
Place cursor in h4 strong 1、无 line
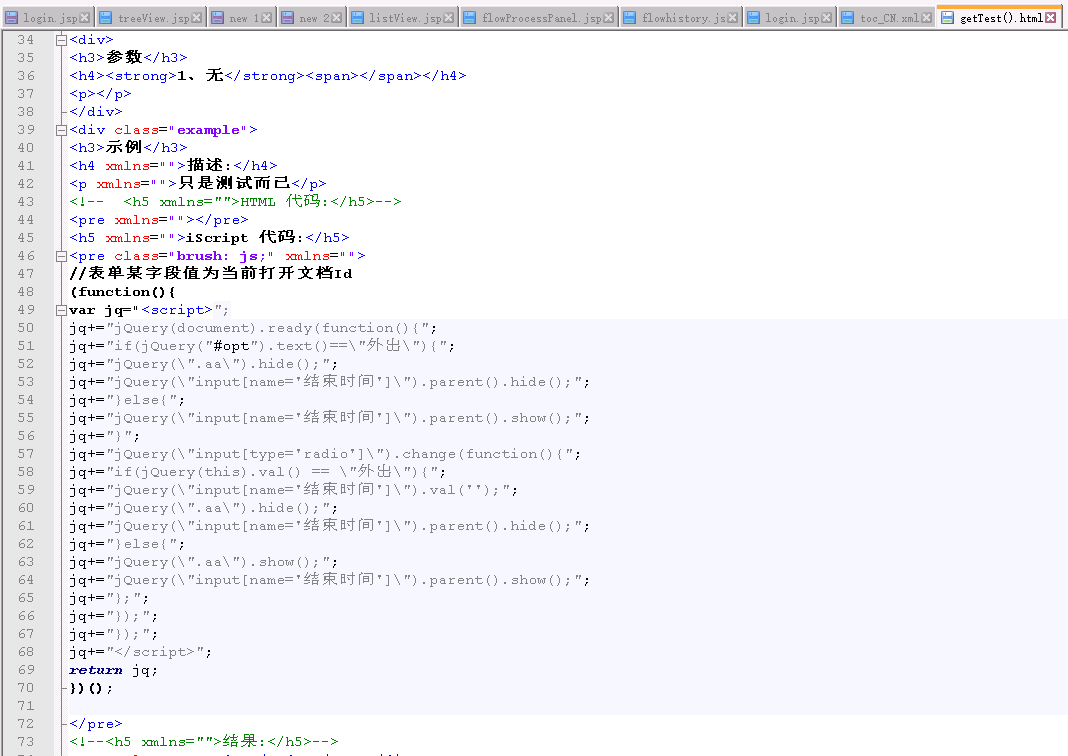(268, 76)
